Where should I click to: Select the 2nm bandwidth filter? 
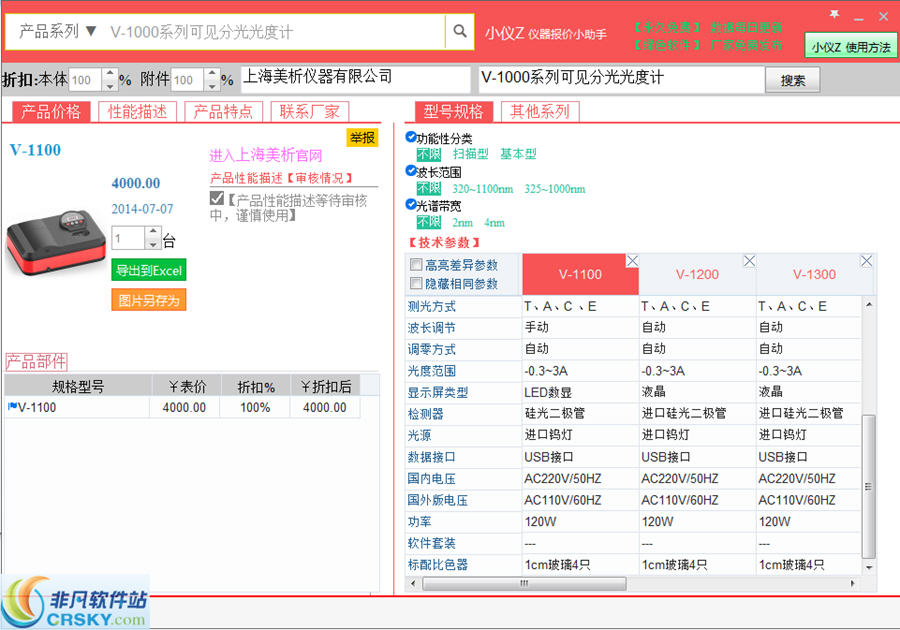tap(463, 222)
